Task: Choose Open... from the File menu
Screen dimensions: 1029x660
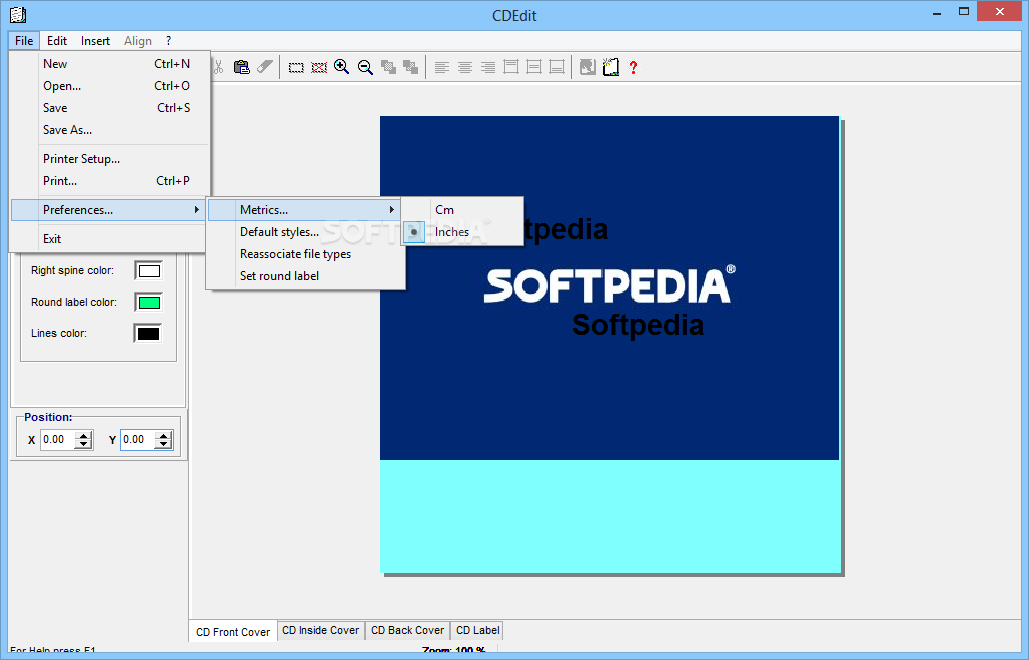Action: point(110,86)
